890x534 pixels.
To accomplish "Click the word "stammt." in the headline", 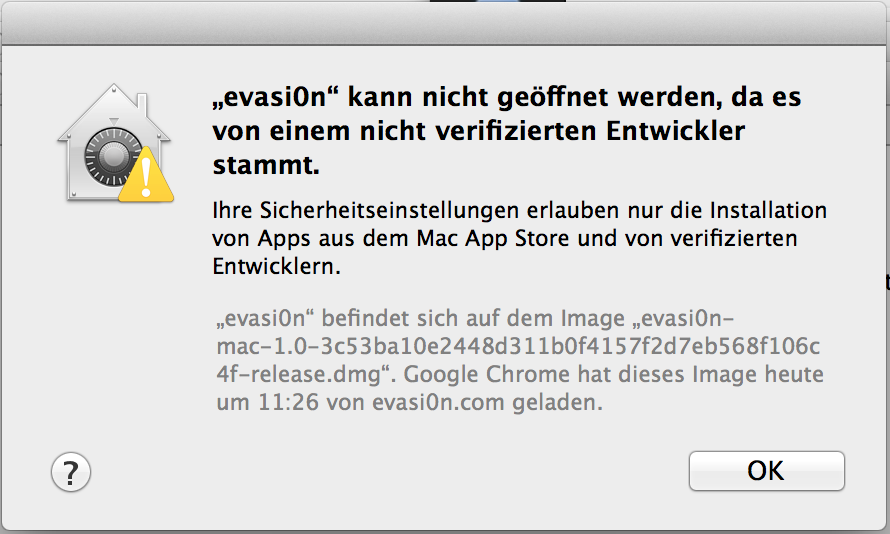I will click(x=266, y=165).
